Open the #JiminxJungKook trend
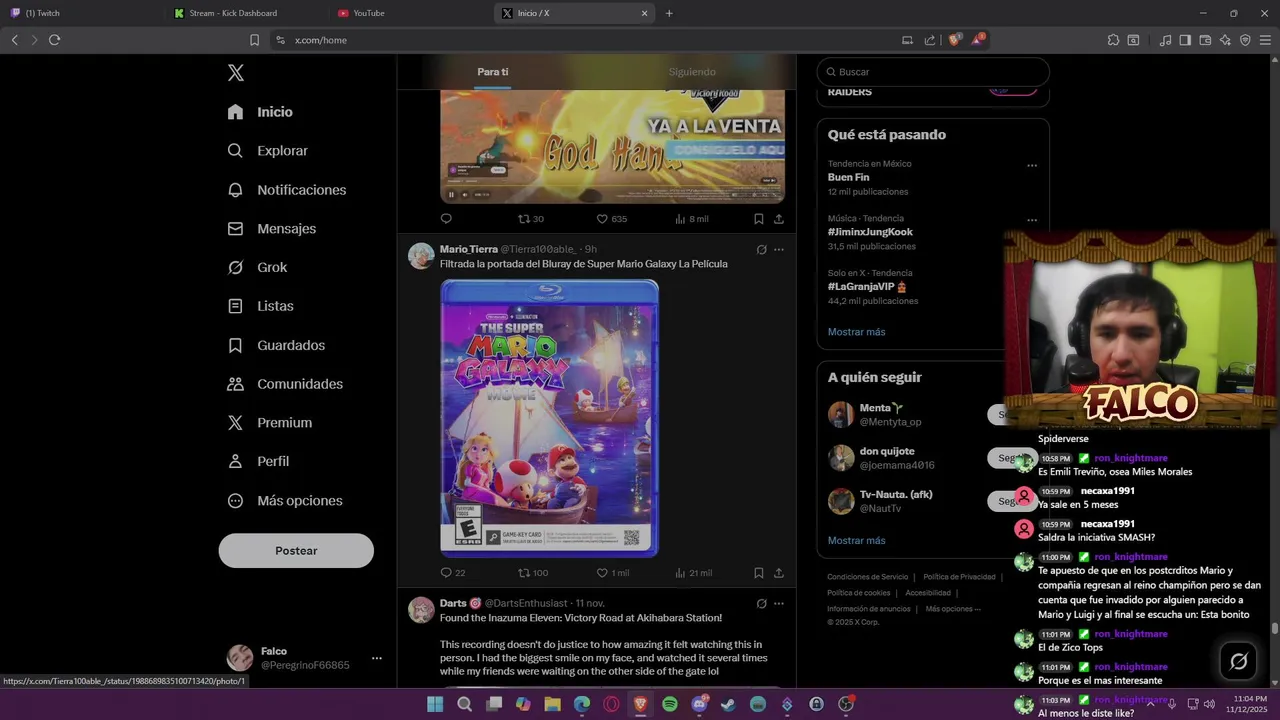 pos(870,232)
